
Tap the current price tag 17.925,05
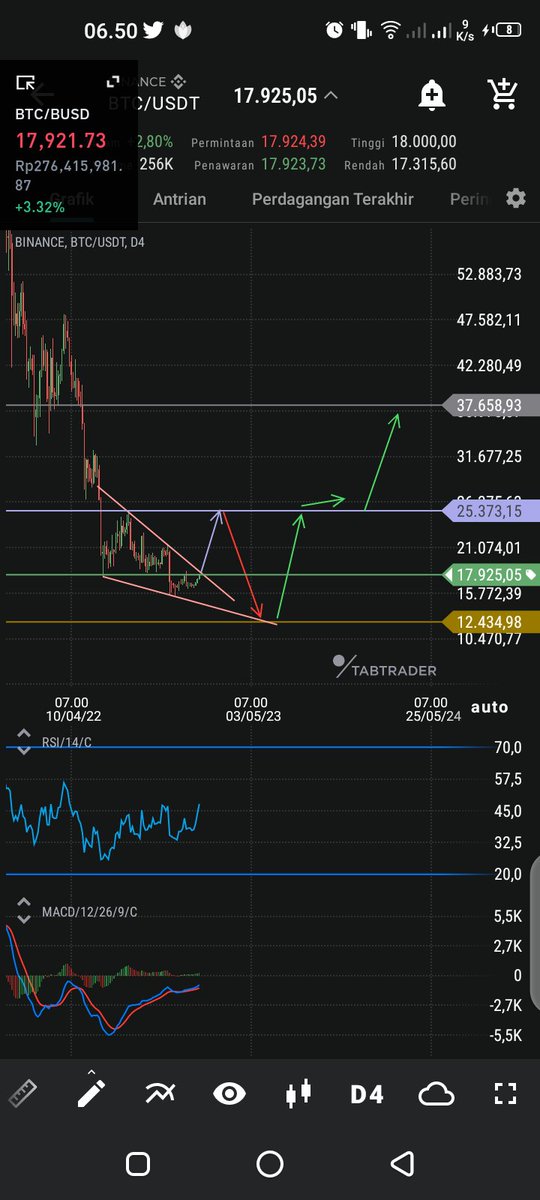(x=490, y=575)
